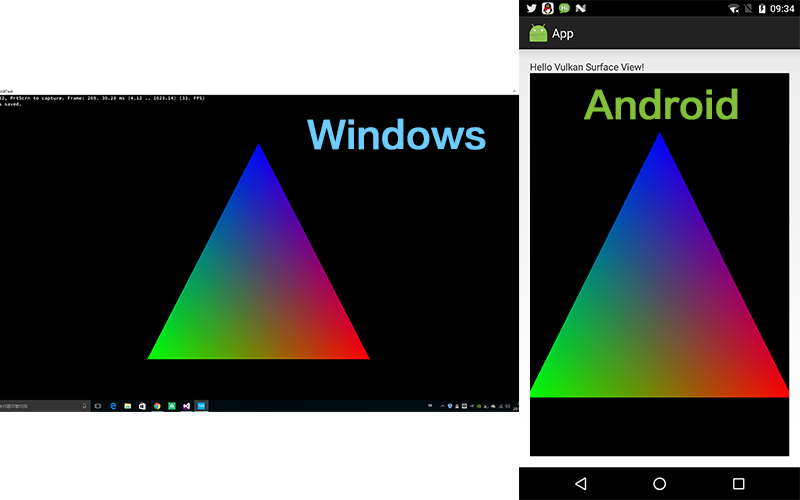Tap the green Android robot app icon
This screenshot has width=800, height=500.
(x=538, y=34)
